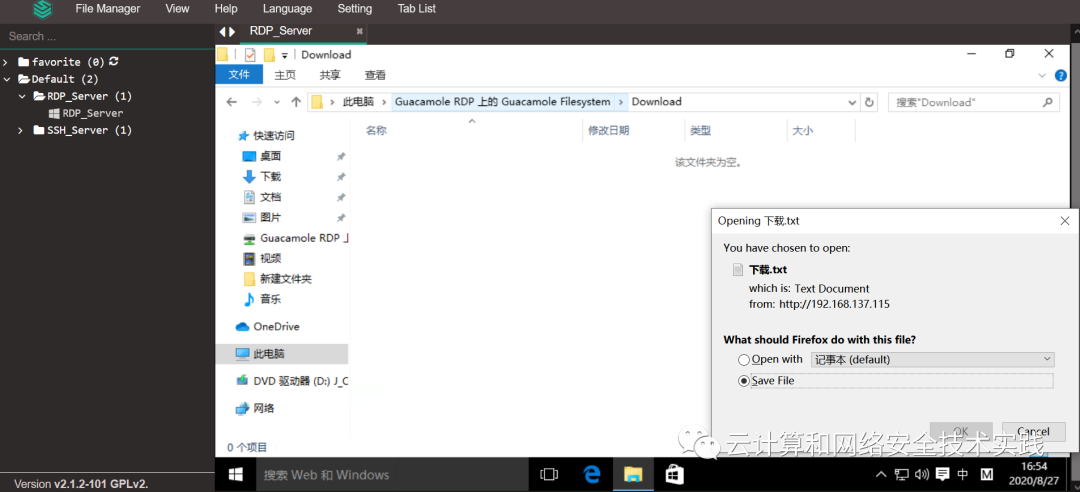Sort by 类型 column header
The image size is (1080, 492).
pos(700,130)
